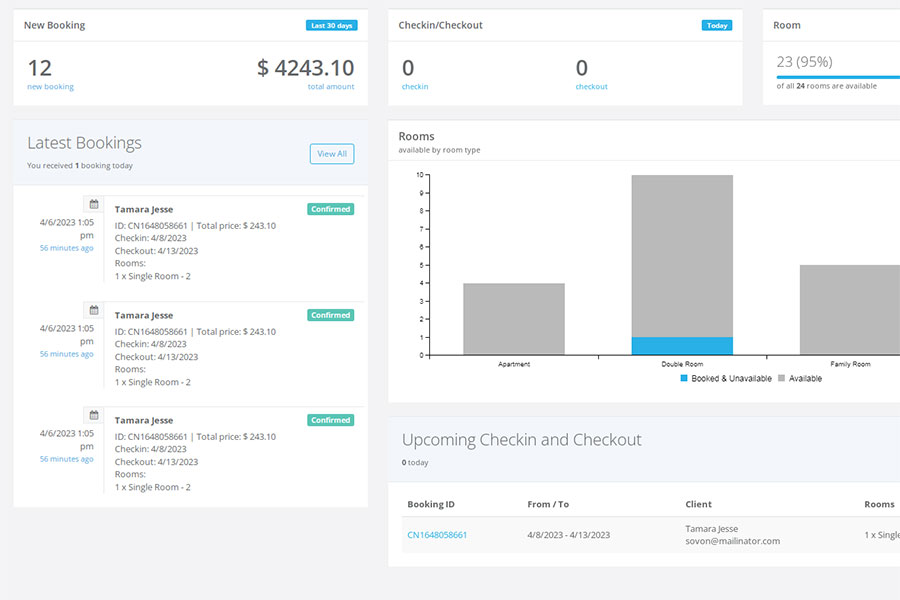
Task: Follow the 'checkin' link
Action: click(414, 87)
